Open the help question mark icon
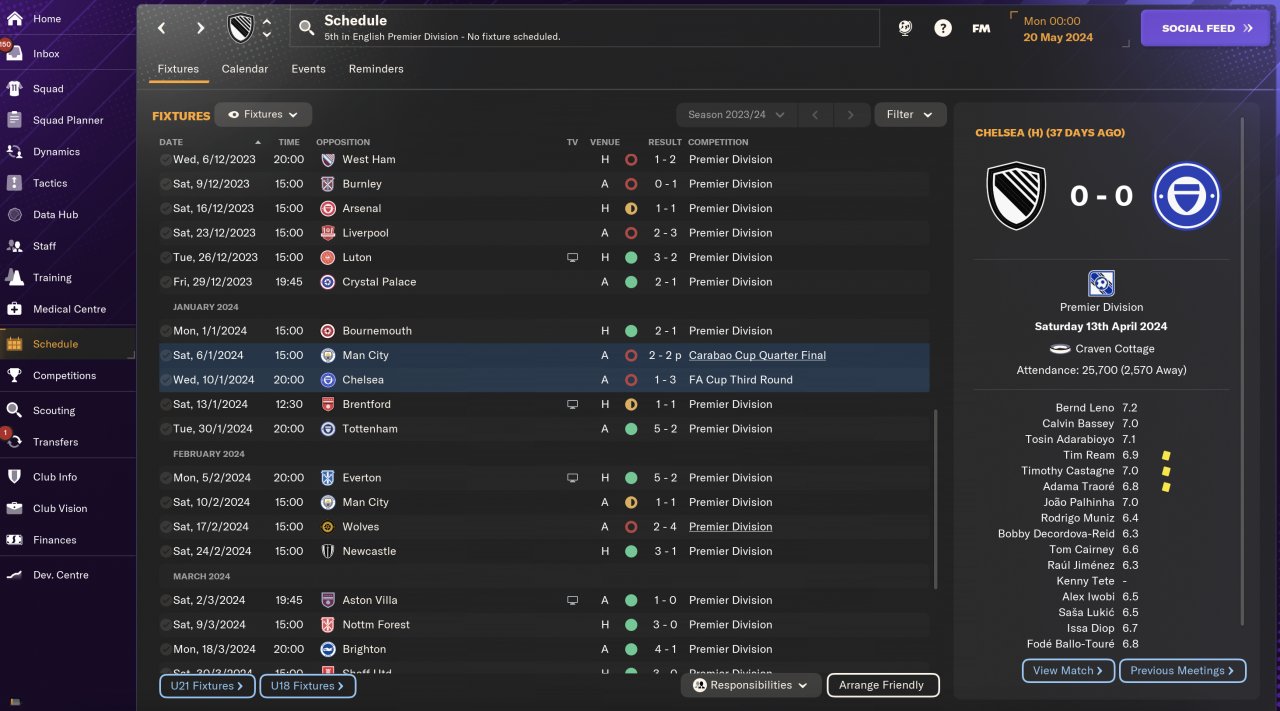The image size is (1280, 711). click(x=943, y=28)
